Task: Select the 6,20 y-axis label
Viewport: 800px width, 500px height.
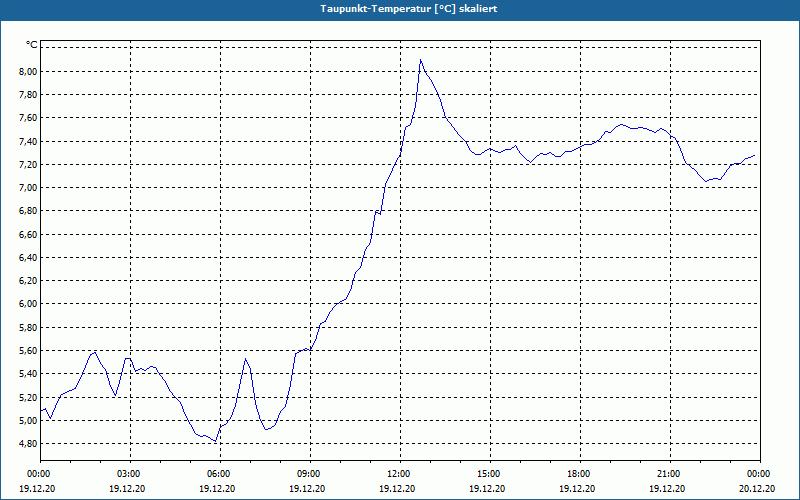Action: tap(29, 281)
